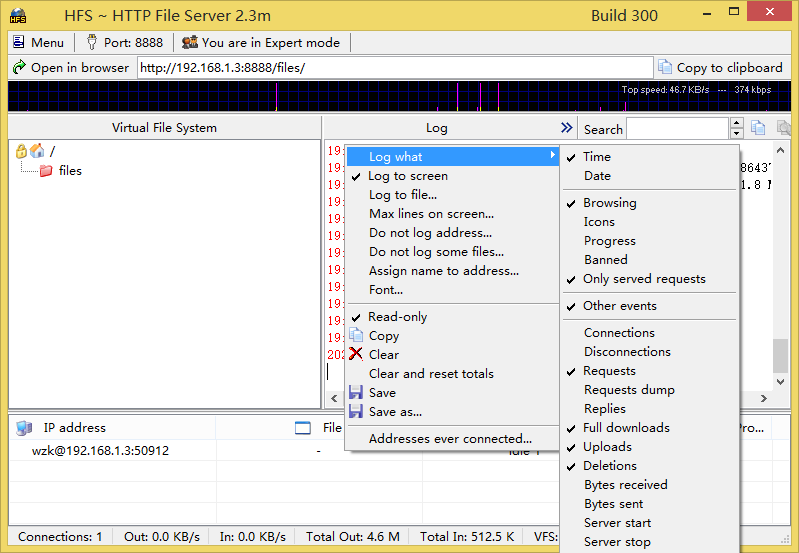Enable Requests dump option

click(650, 390)
